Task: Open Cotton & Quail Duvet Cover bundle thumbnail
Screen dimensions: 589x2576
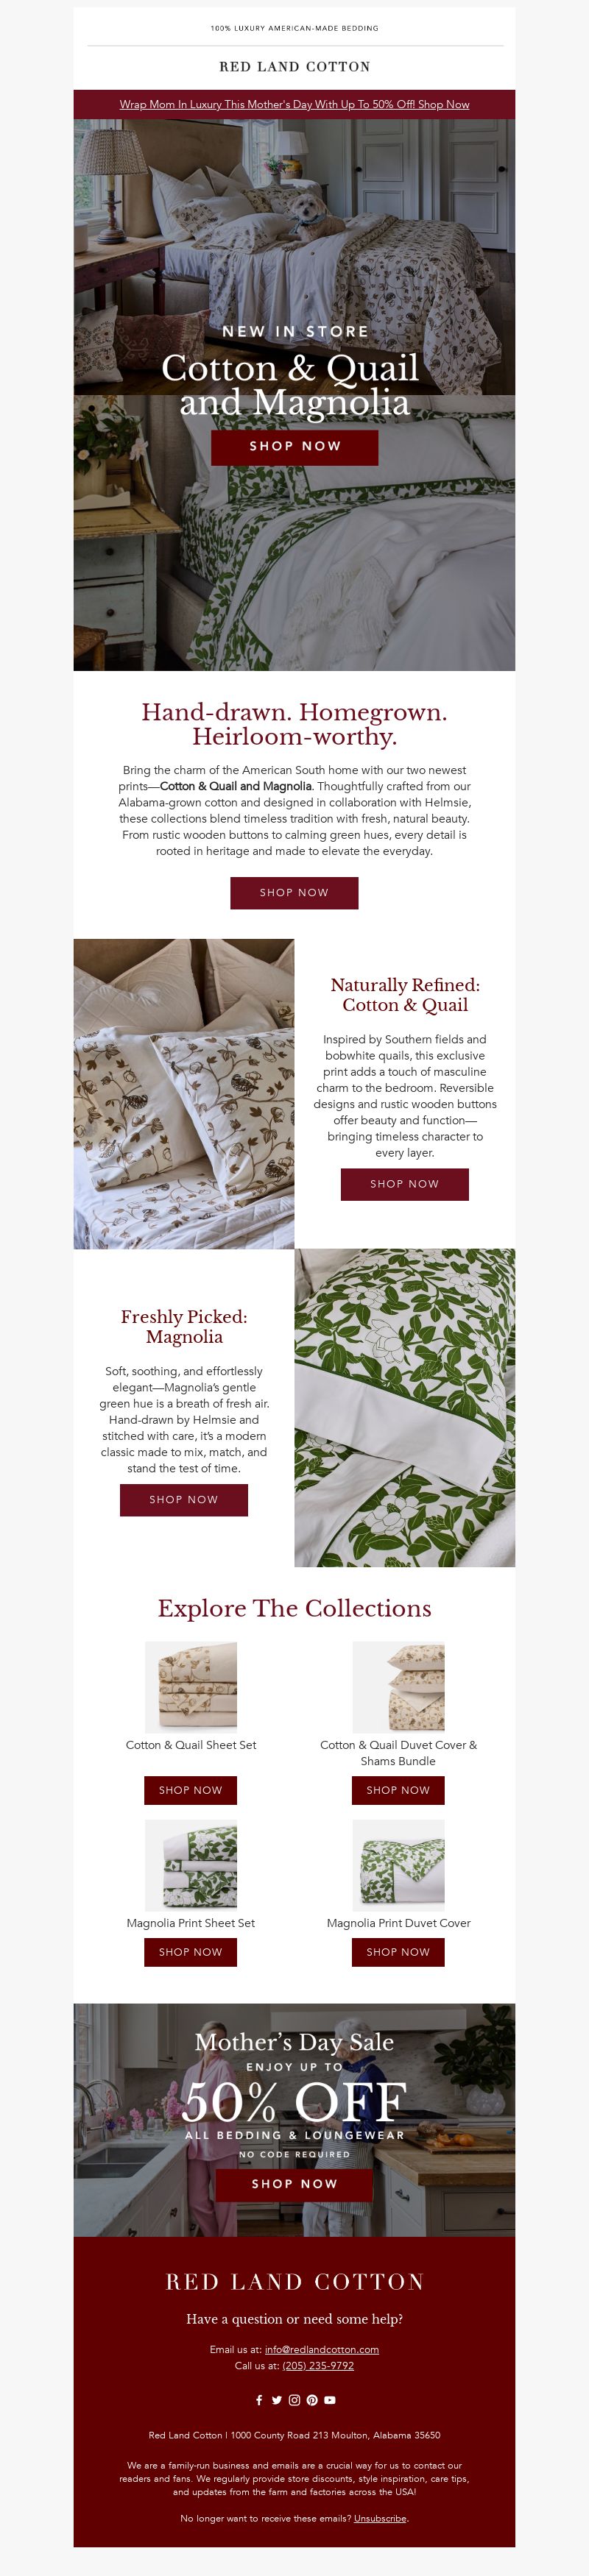Action: [398, 1686]
